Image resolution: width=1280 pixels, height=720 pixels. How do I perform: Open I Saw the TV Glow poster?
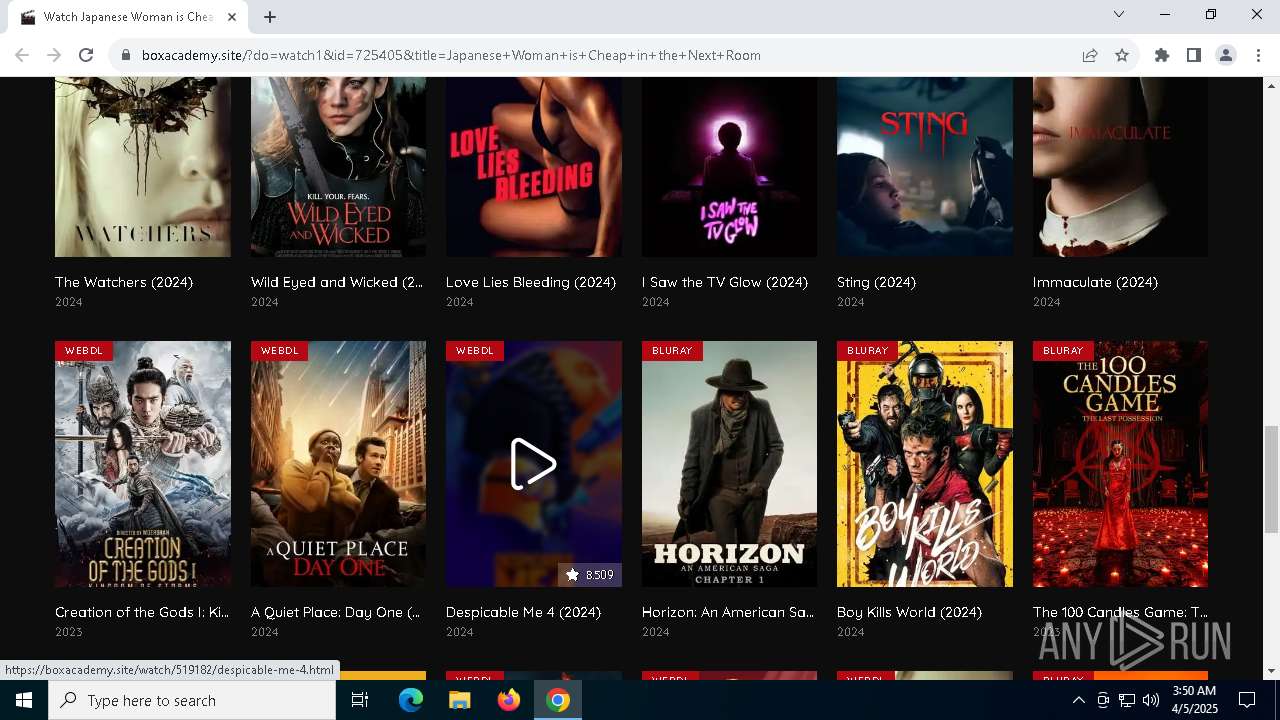pyautogui.click(x=729, y=167)
